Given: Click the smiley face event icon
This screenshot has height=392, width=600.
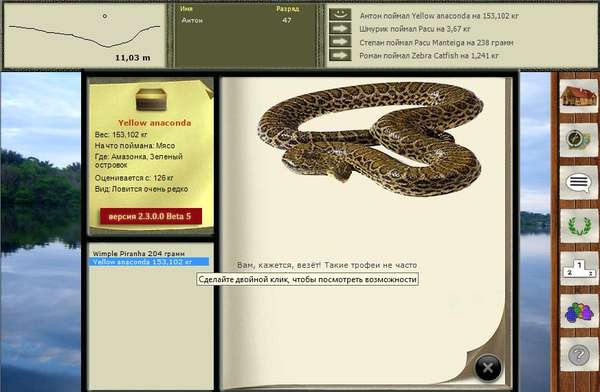Looking at the screenshot, I should tap(340, 15).
